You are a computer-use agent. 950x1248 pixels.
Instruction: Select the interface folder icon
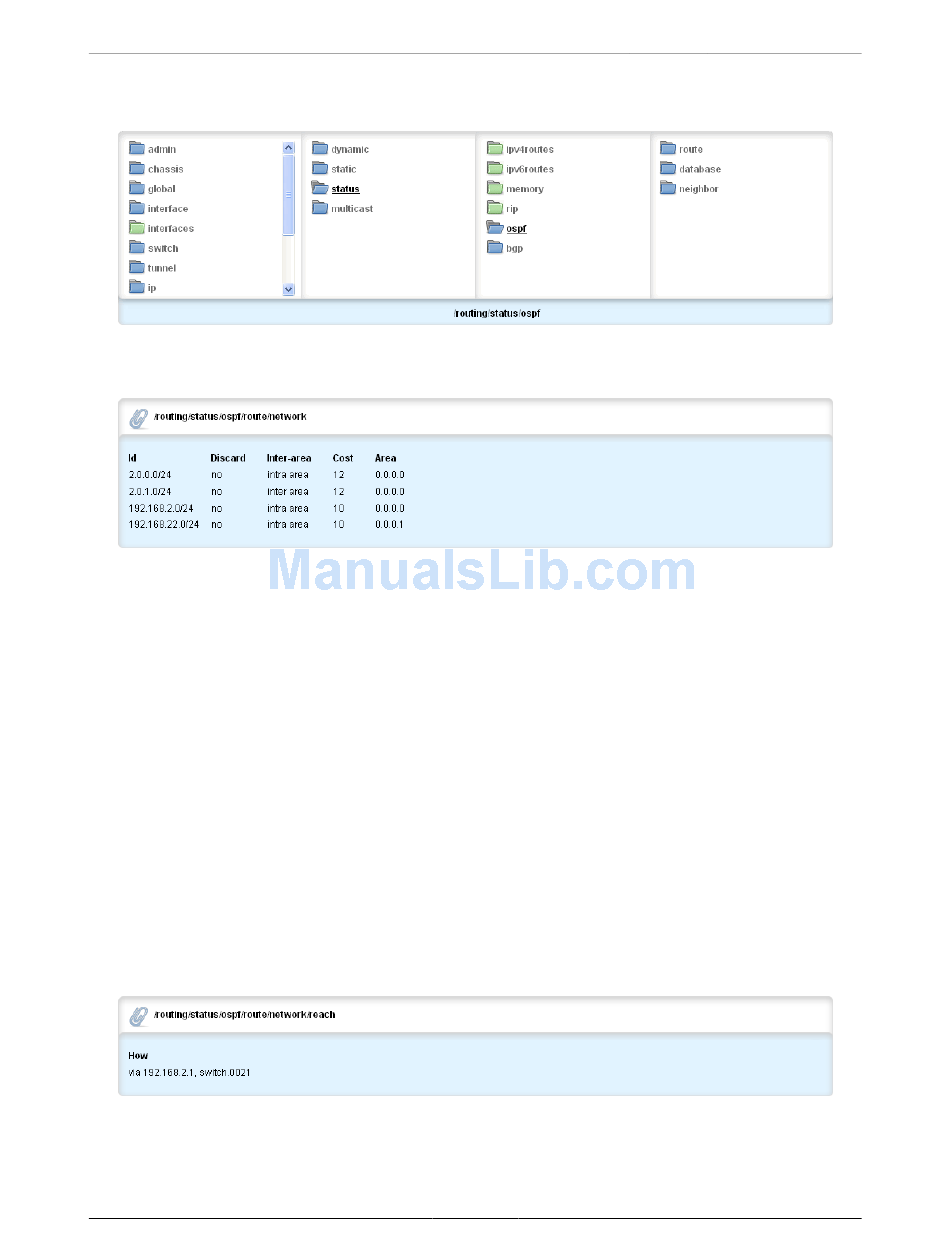coord(137,208)
